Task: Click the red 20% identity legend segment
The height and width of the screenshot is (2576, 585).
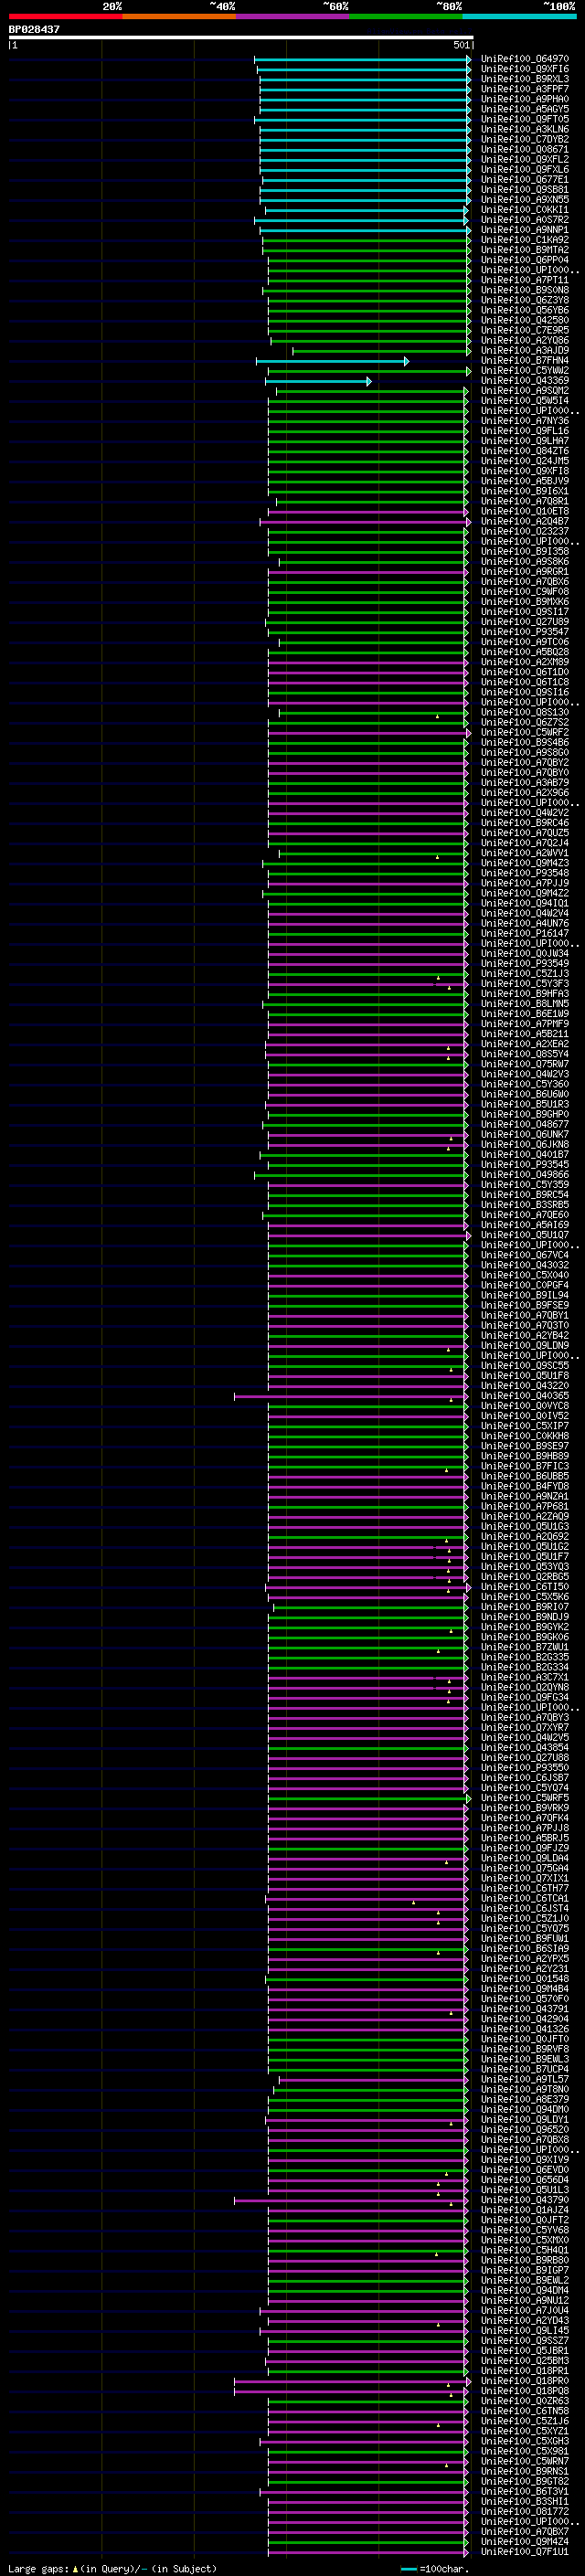Action: pos(65,16)
